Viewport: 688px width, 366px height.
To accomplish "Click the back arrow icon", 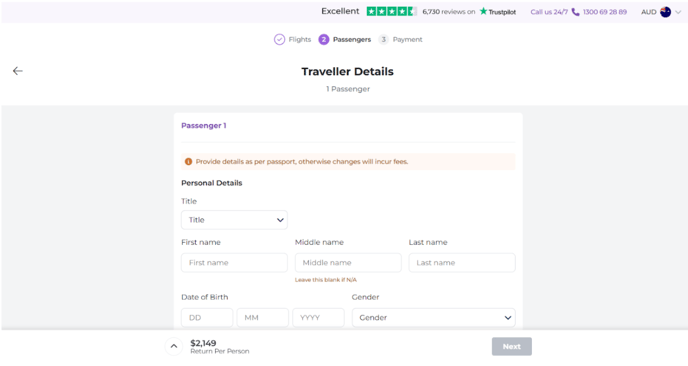I will pyautogui.click(x=18, y=71).
